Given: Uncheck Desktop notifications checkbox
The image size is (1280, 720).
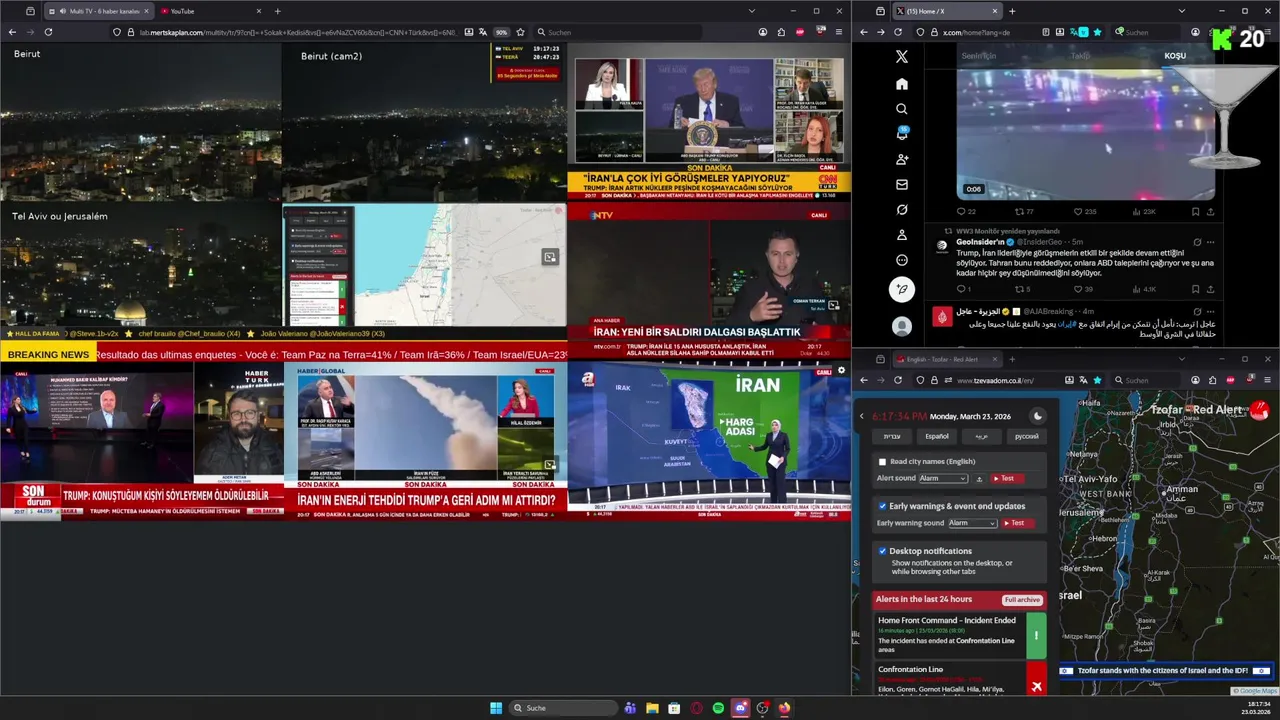Looking at the screenshot, I should click(x=882, y=551).
